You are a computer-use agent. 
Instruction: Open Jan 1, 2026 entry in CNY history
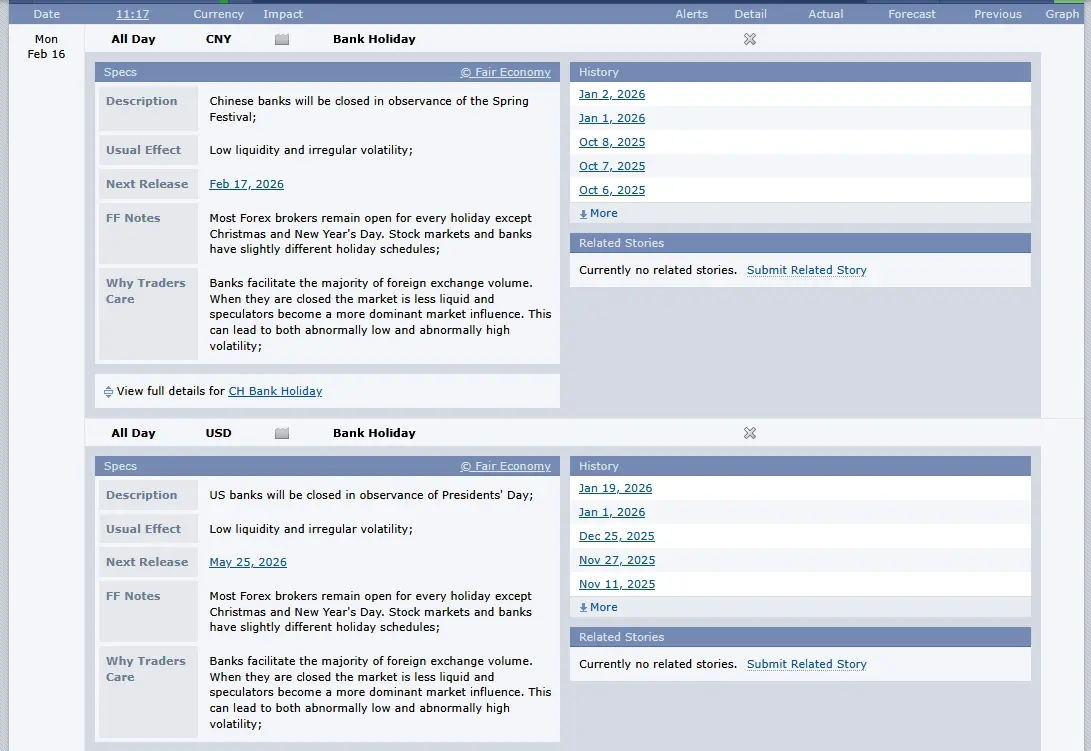tap(612, 118)
